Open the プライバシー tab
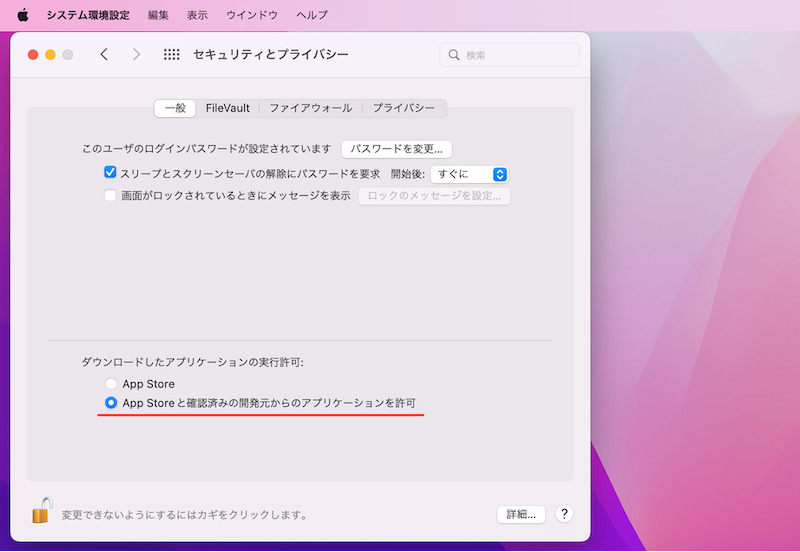 point(404,108)
